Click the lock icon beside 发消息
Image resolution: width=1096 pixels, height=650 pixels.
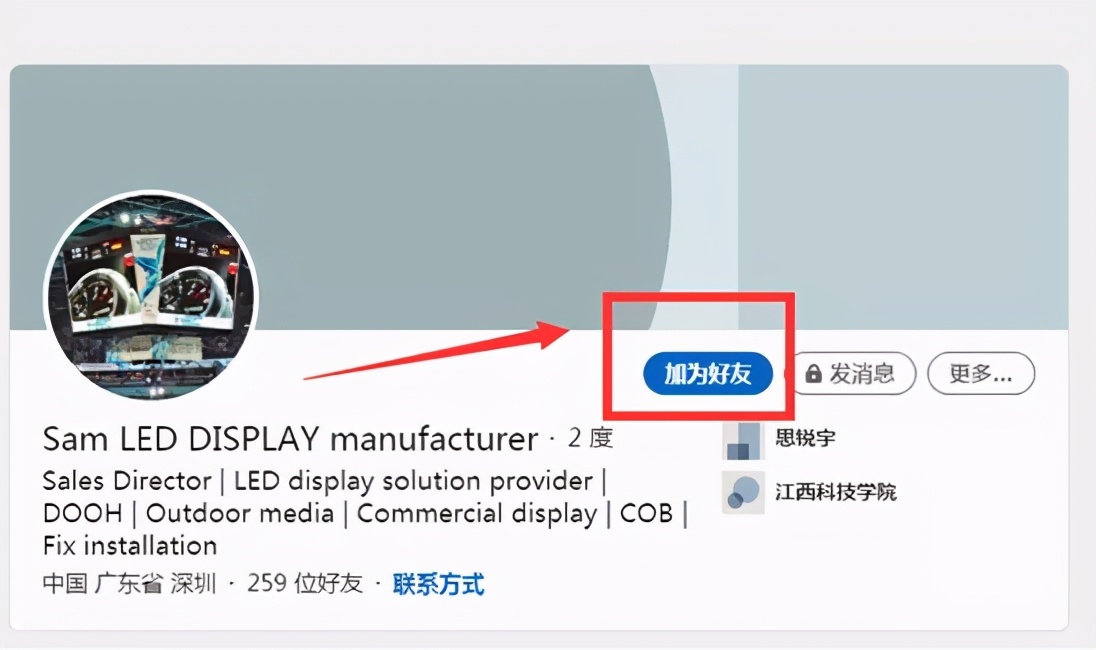[813, 374]
